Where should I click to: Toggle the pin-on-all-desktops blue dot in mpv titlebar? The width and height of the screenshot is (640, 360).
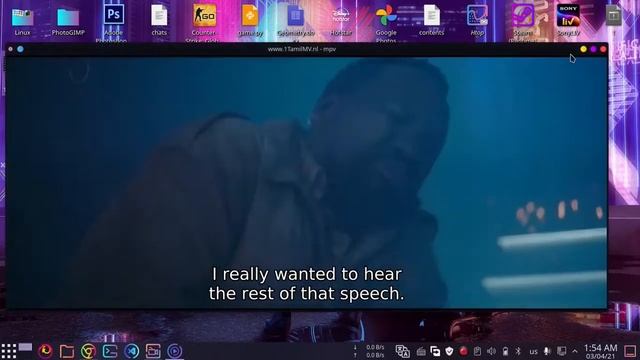(x=20, y=49)
